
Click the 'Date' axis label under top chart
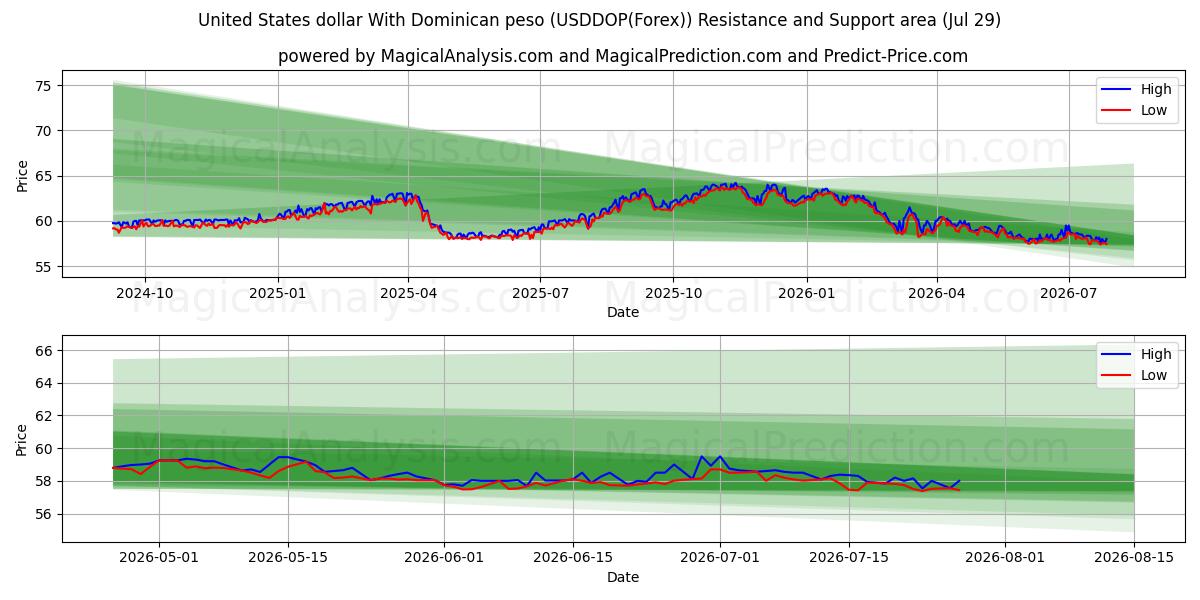pyautogui.click(x=623, y=313)
